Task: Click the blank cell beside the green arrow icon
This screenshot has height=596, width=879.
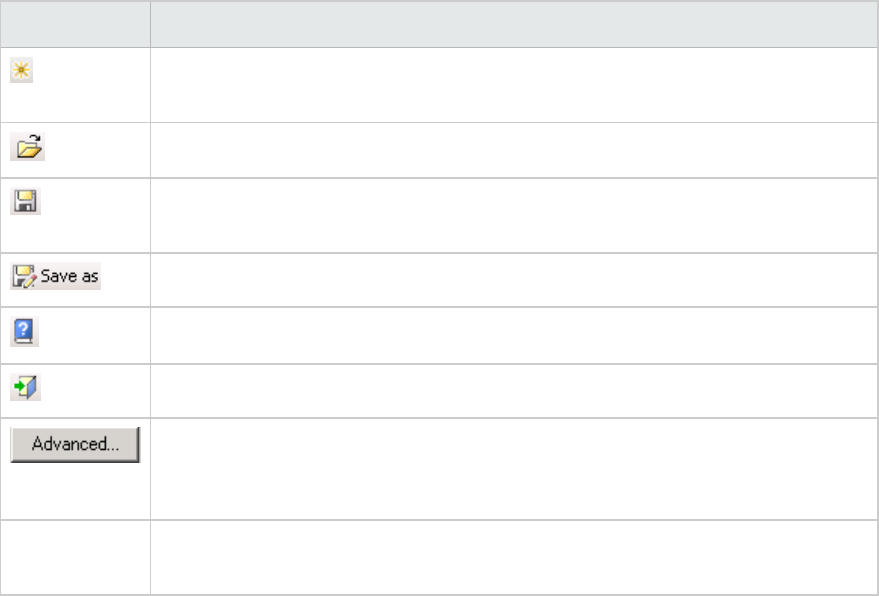Action: coord(514,390)
